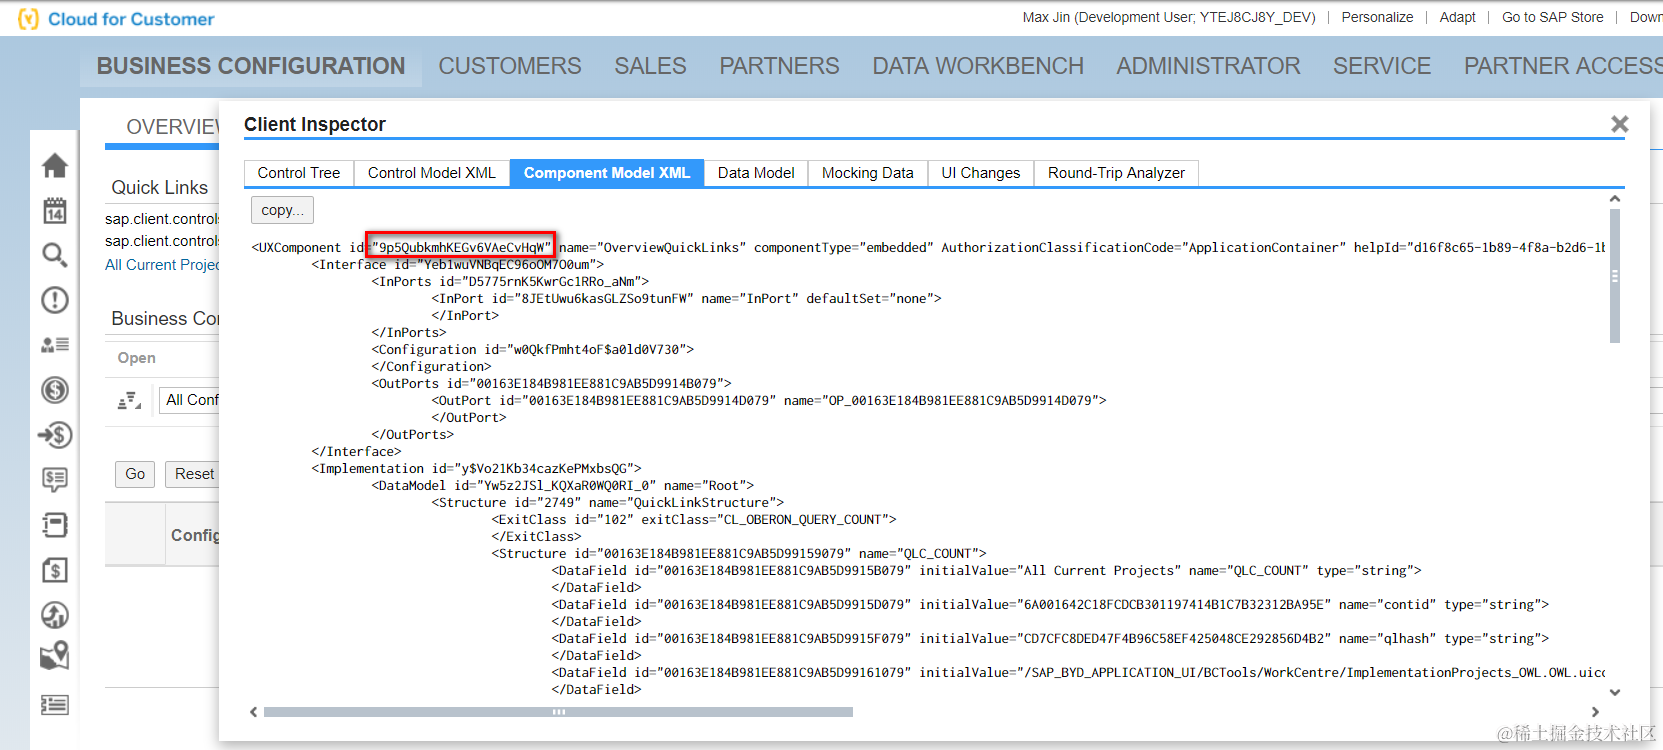The height and width of the screenshot is (750, 1663).
Task: Open the All Conf dropdown filter
Action: click(189, 400)
